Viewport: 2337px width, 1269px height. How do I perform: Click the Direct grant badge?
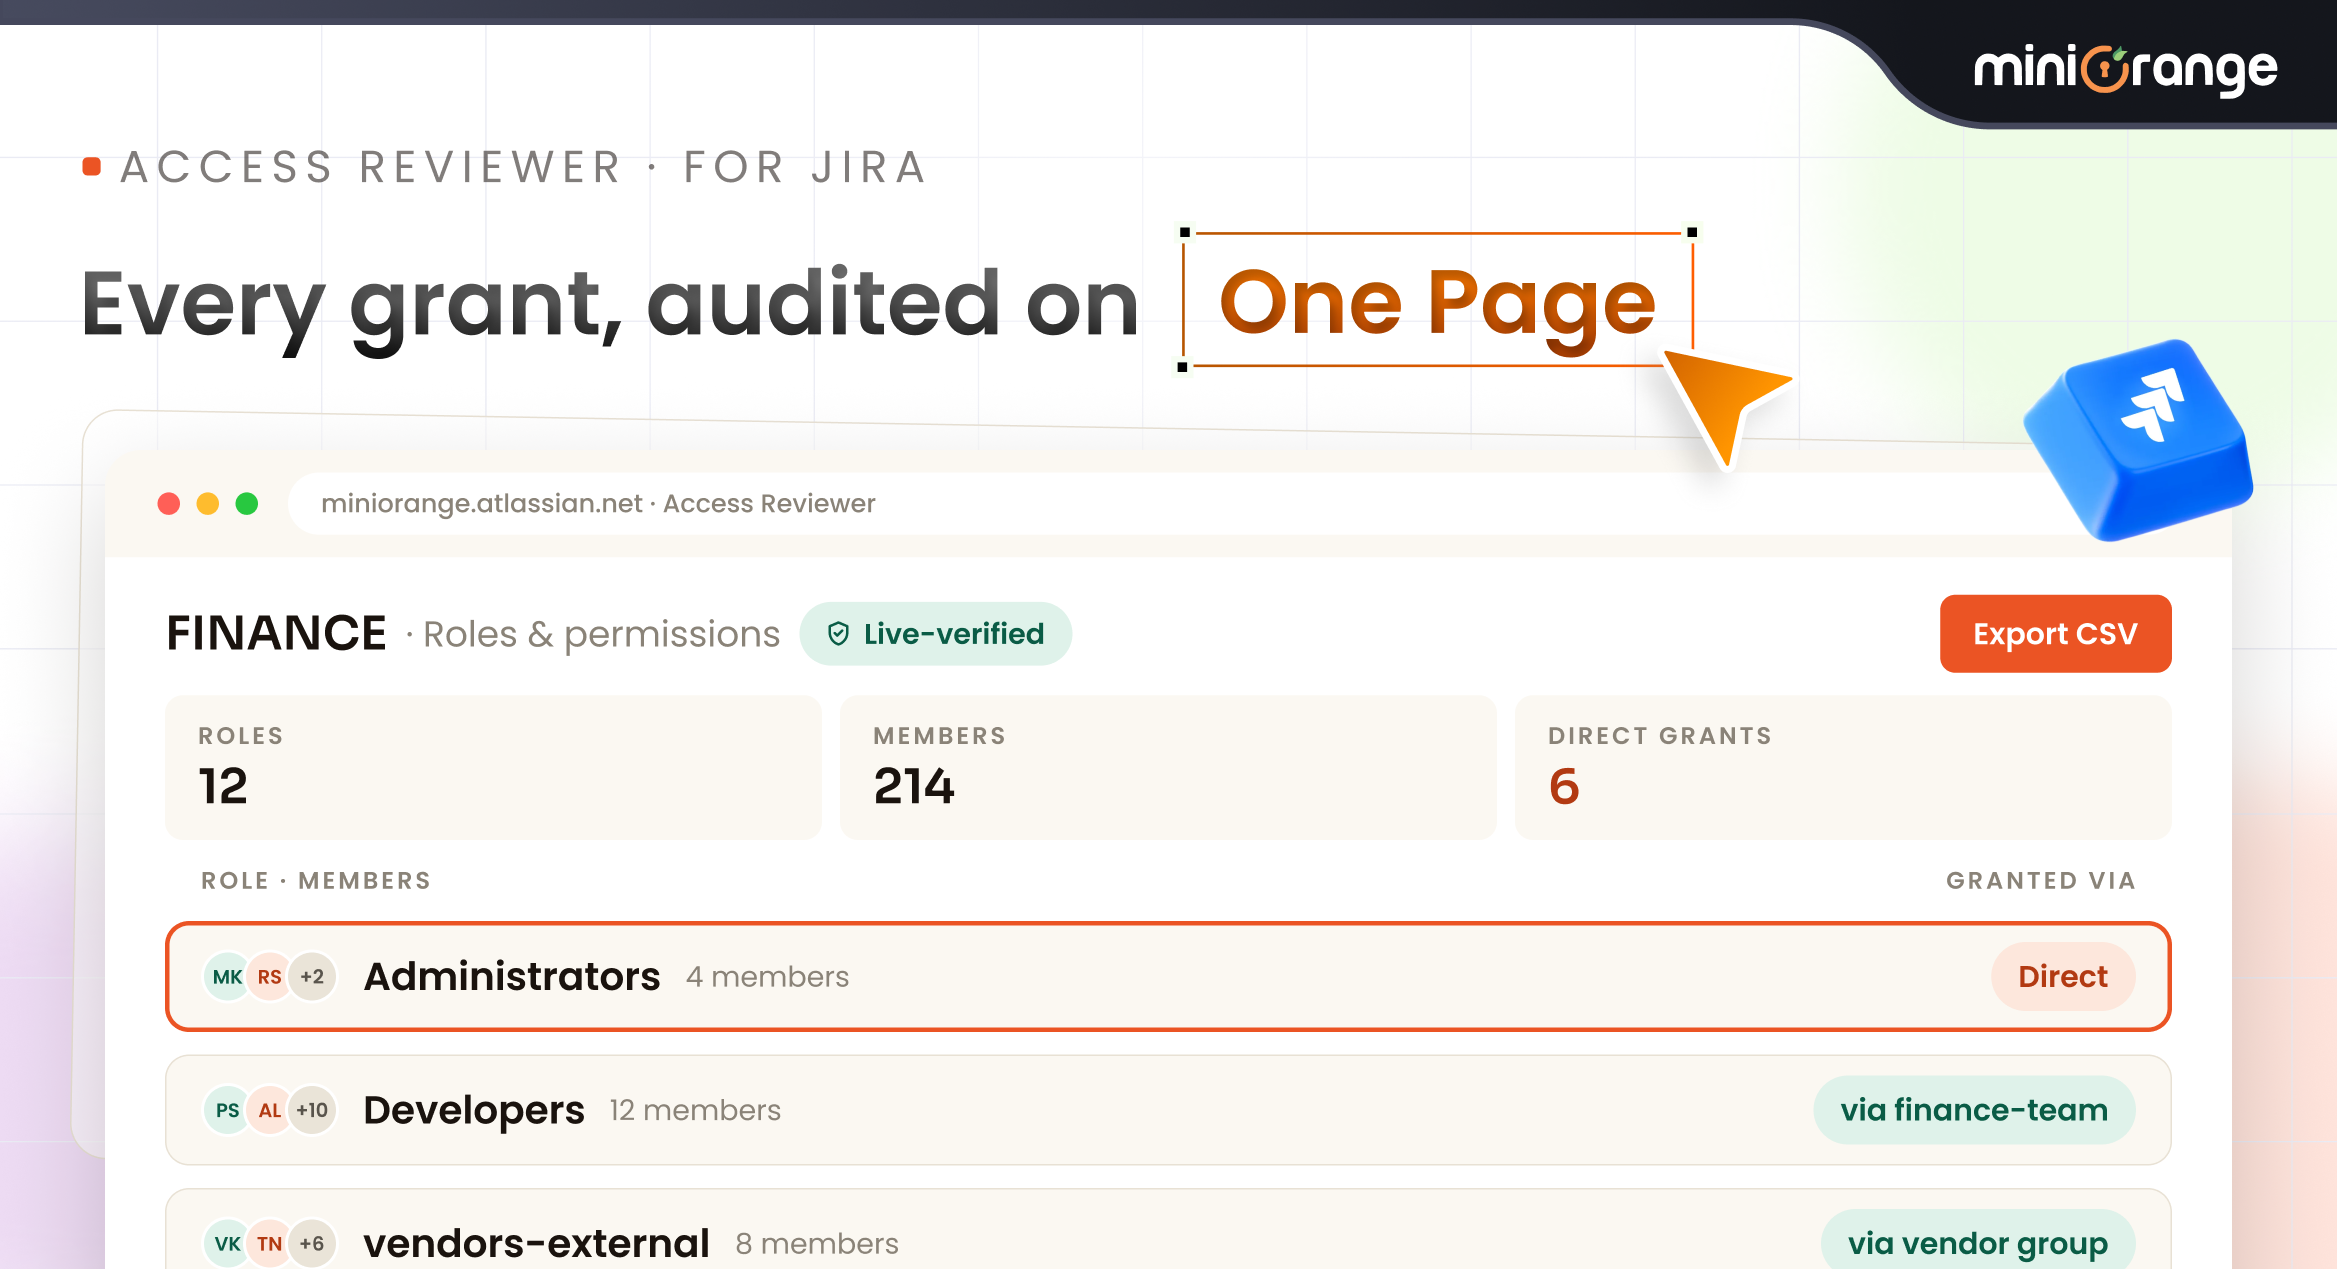click(2063, 976)
